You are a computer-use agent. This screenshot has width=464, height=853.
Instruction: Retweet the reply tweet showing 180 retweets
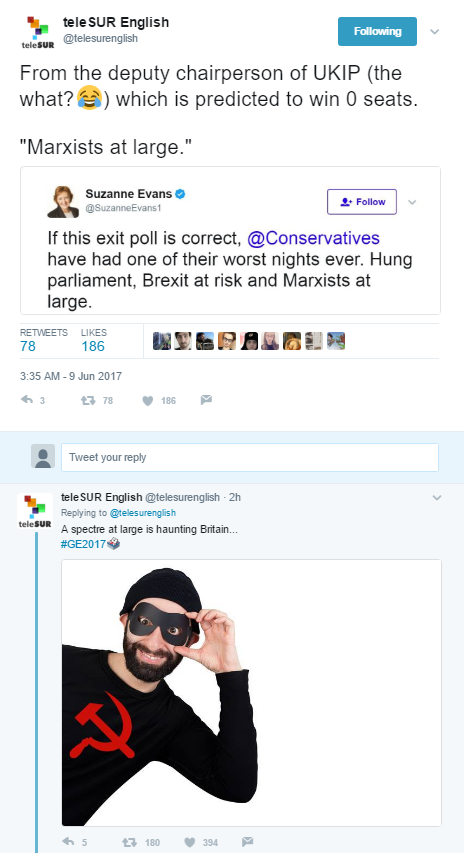129,842
